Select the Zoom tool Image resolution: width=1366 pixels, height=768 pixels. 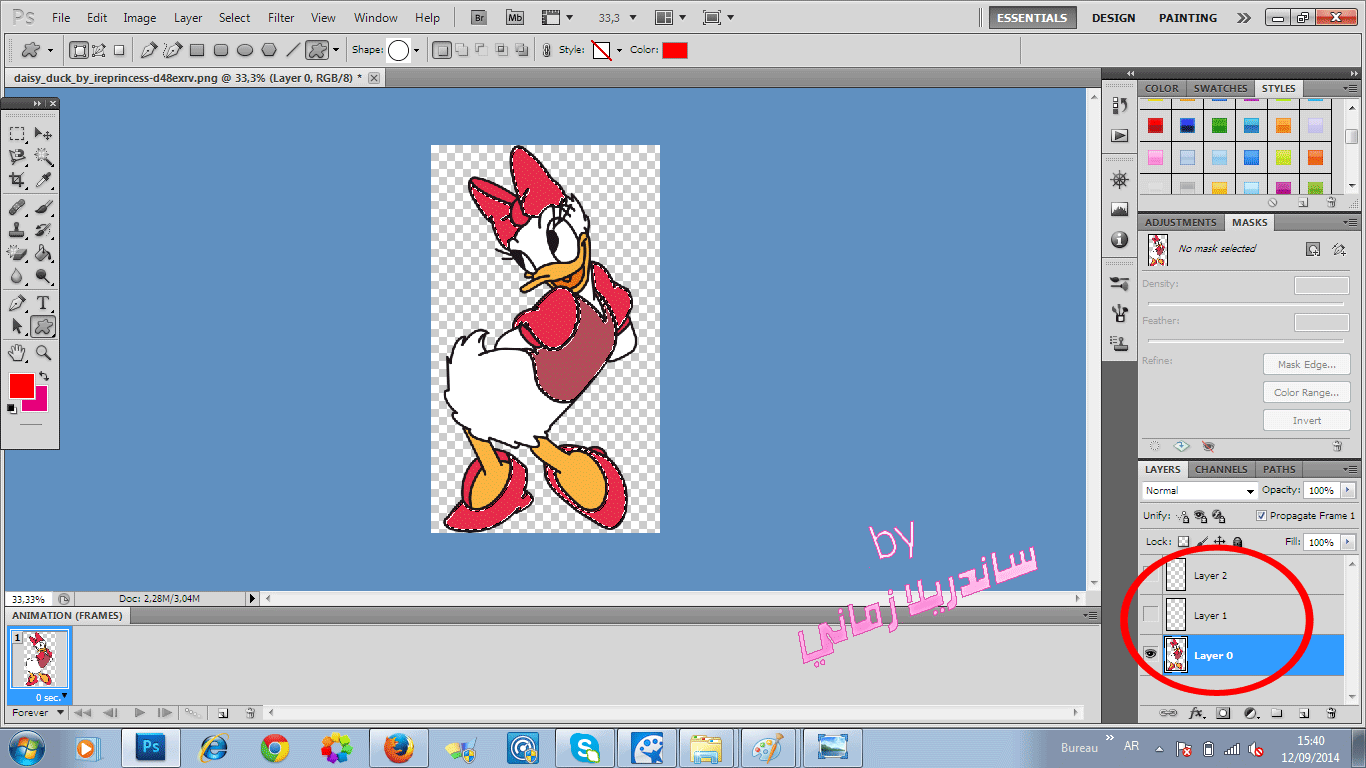(x=43, y=352)
